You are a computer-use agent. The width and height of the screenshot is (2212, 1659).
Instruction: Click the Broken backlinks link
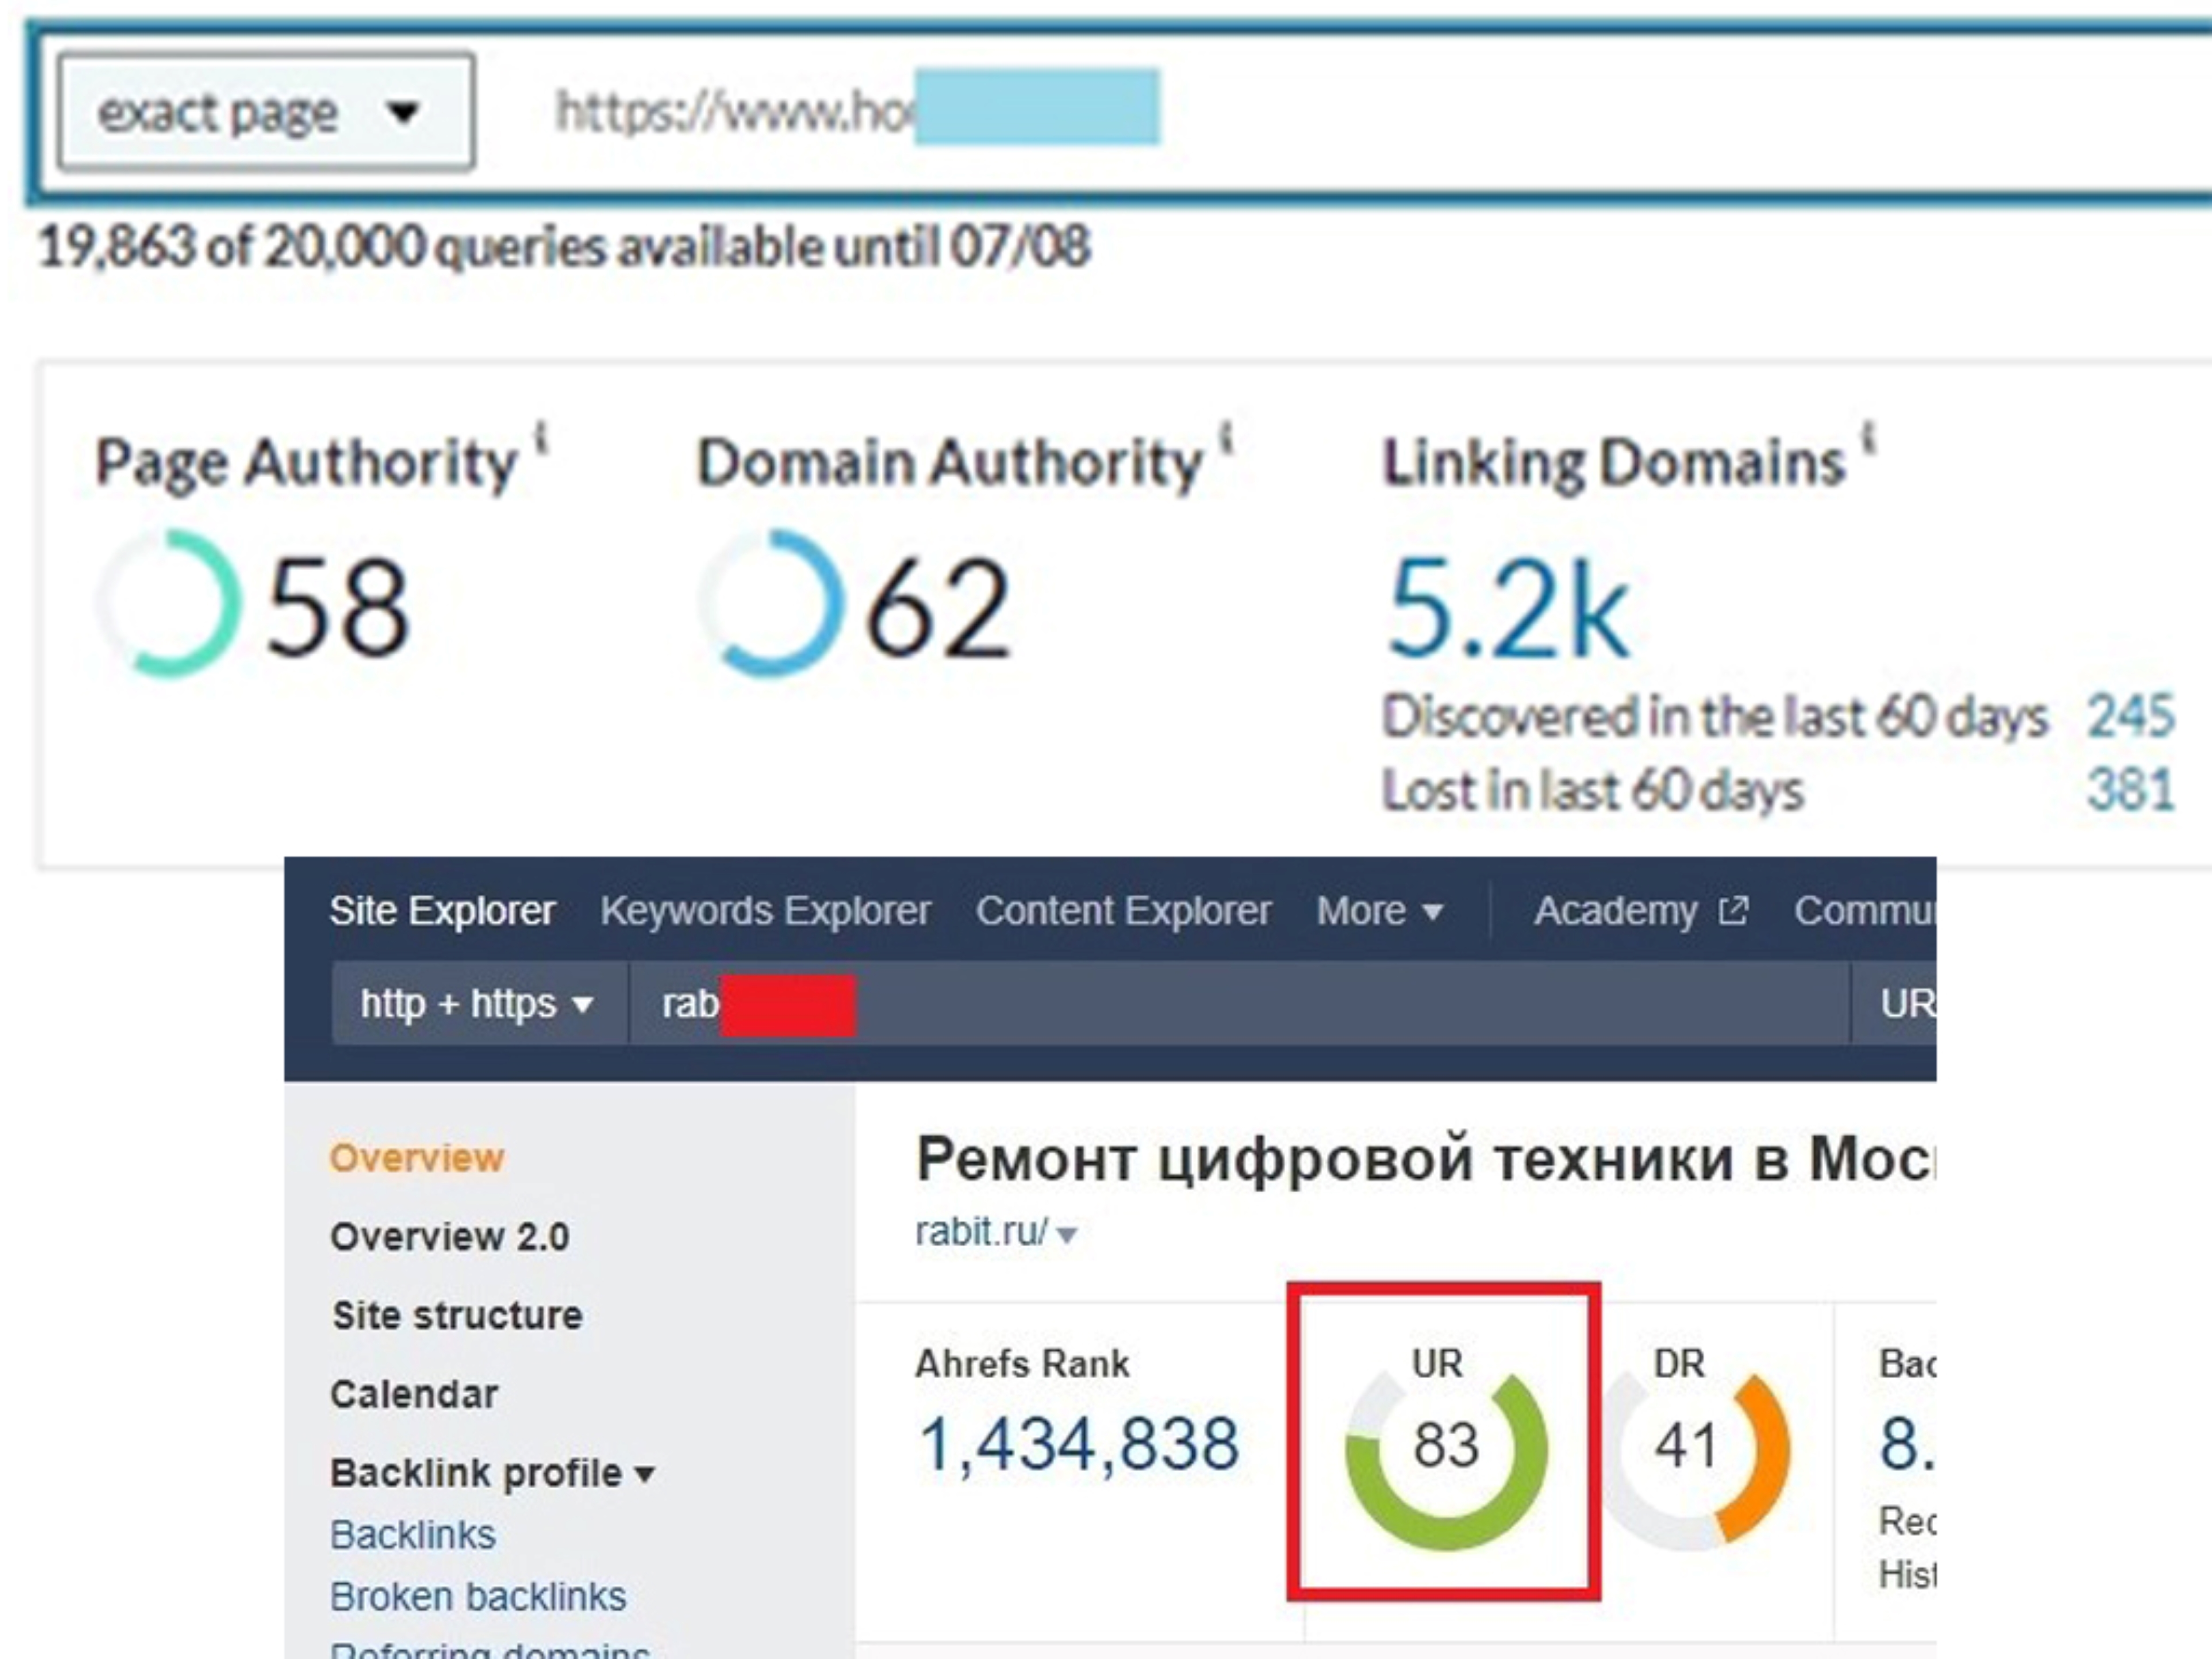coord(478,1597)
